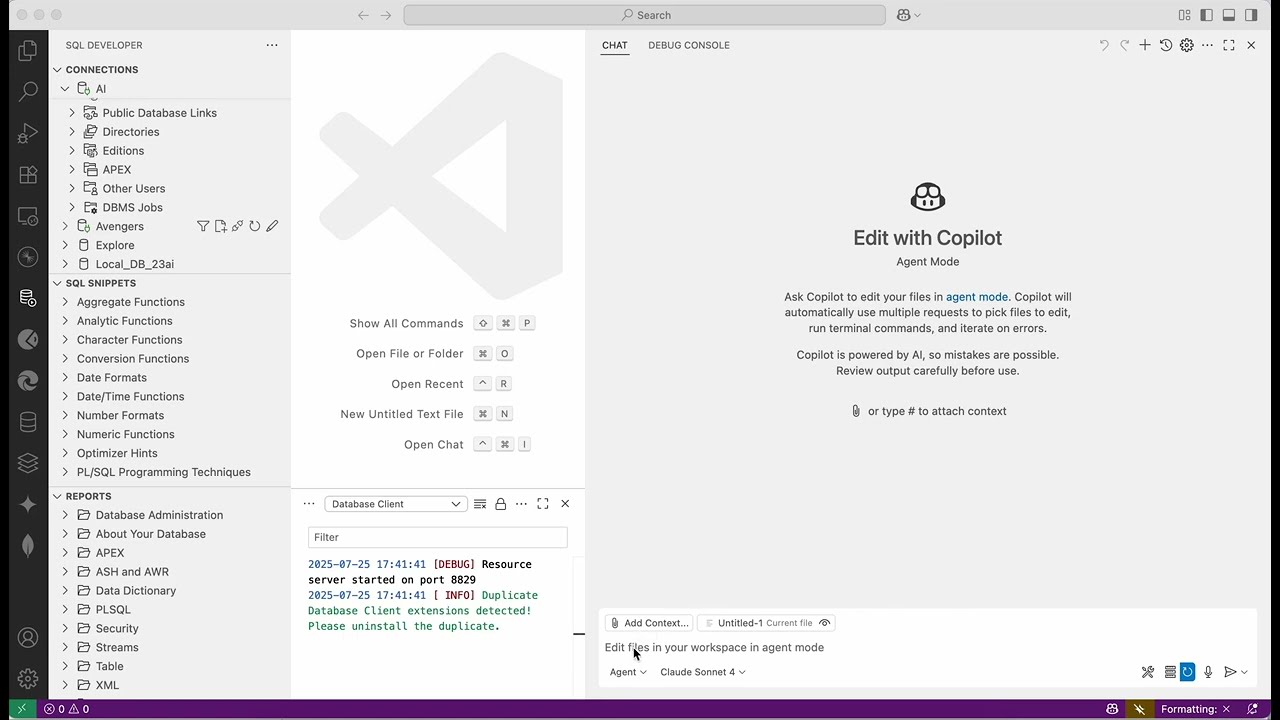Screen dimensions: 1280x720
Task: Clear output list icon in panel
Action: click(480, 504)
